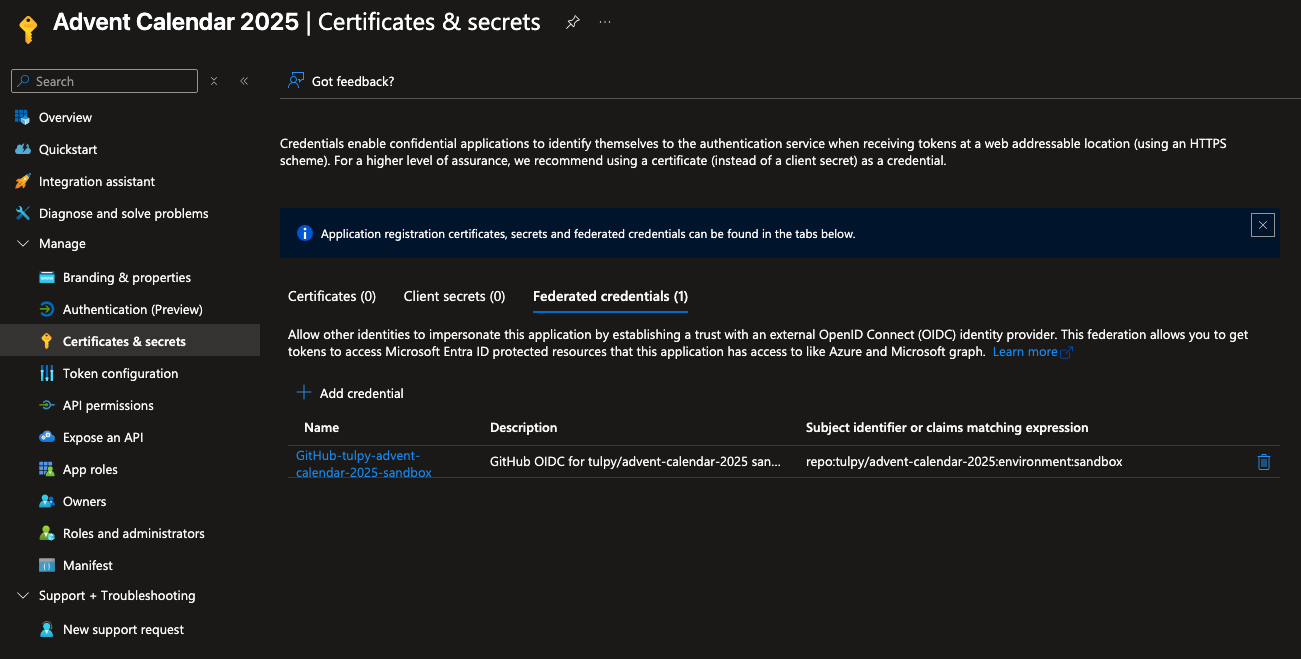Select the Federated credentials (1) tab
Screen dimensions: 1301x659
pos(610,296)
